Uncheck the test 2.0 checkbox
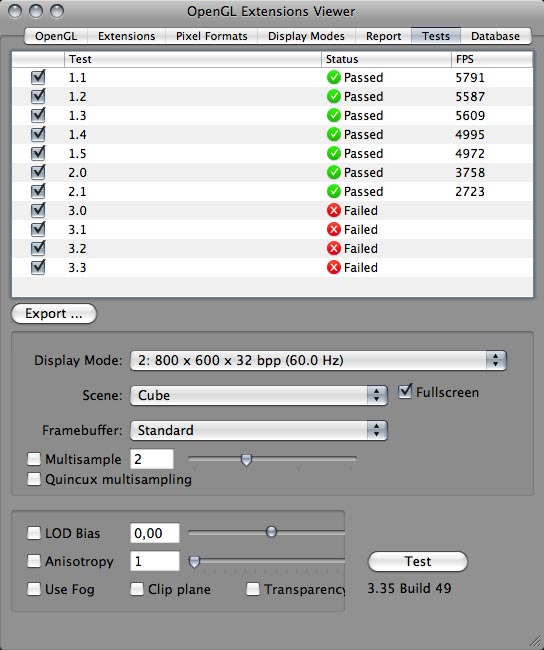This screenshot has width=544, height=650. [38, 172]
